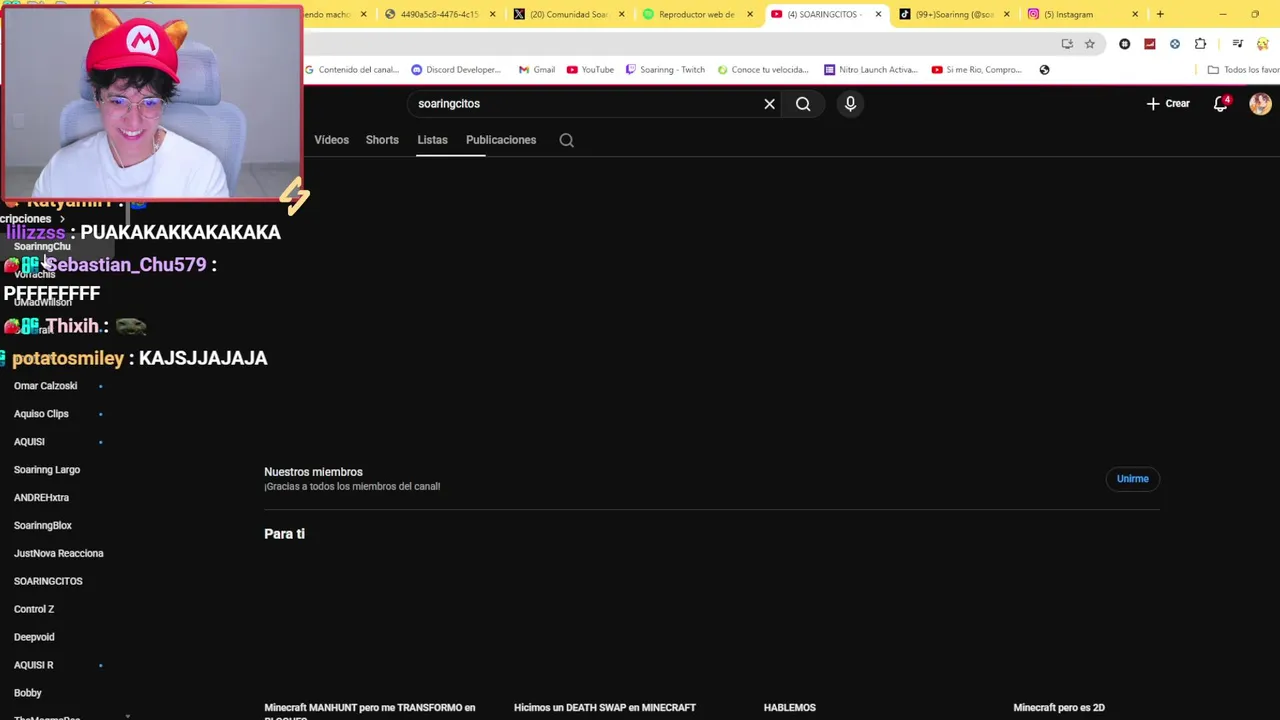Viewport: 1280px width, 720px height.
Task: Open Contenido del canal bookmark
Action: click(351, 70)
